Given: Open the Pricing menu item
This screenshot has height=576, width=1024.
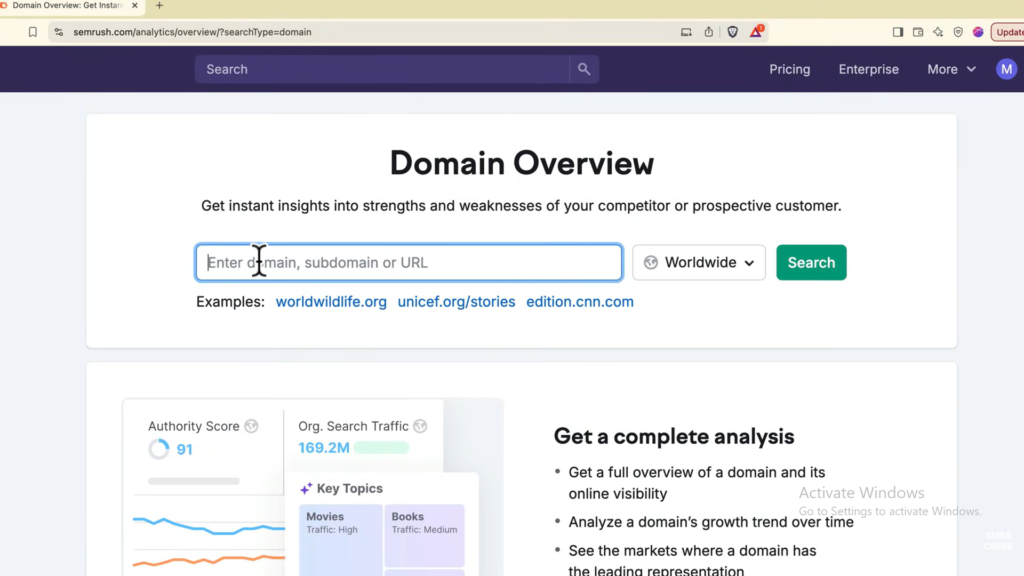Looking at the screenshot, I should click(789, 69).
